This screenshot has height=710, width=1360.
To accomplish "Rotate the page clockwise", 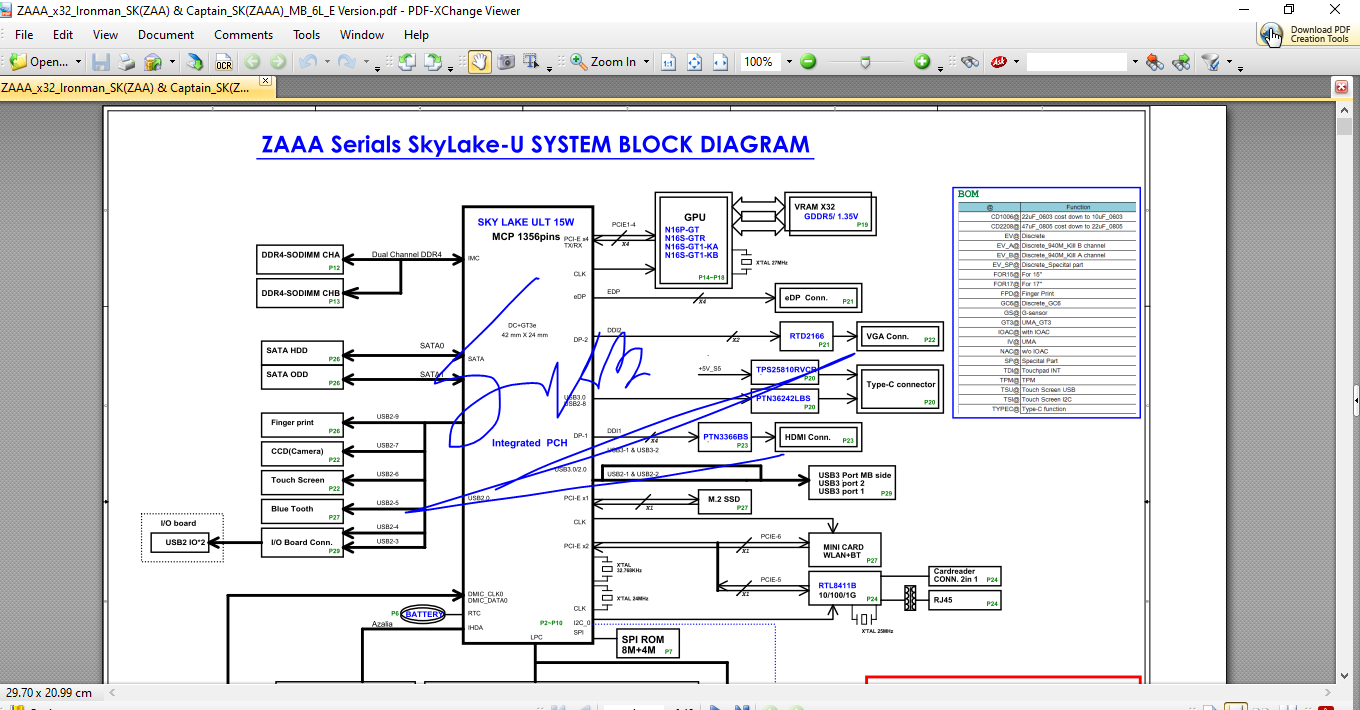I will pyautogui.click(x=433, y=62).
